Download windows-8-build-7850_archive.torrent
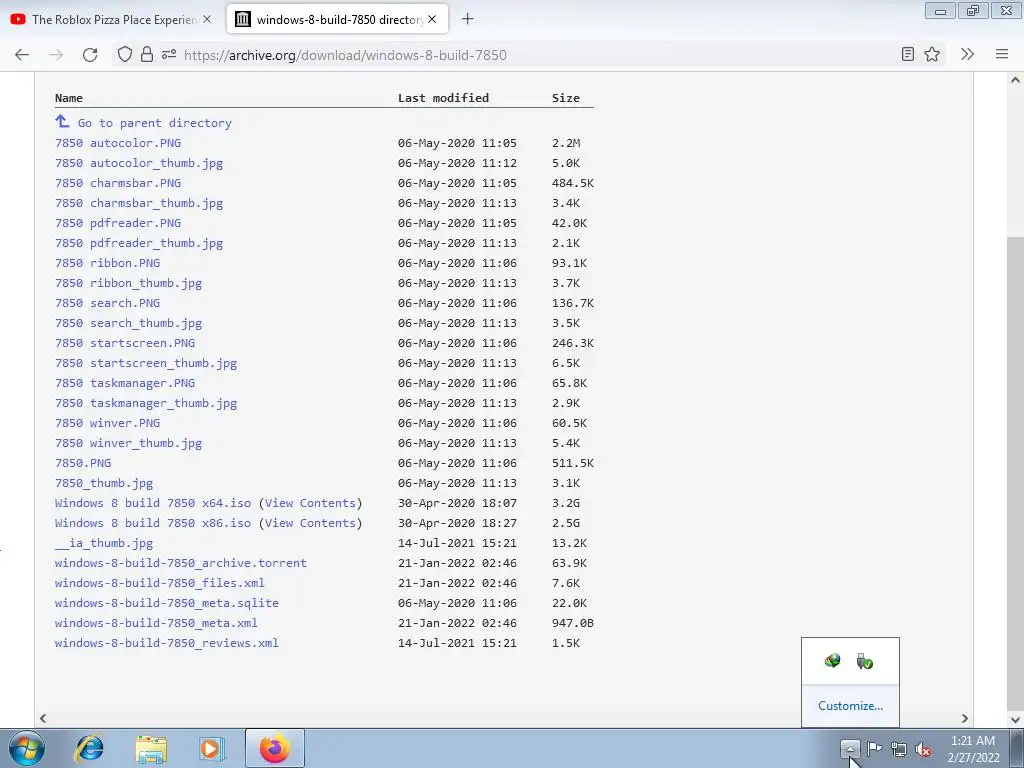 [181, 563]
